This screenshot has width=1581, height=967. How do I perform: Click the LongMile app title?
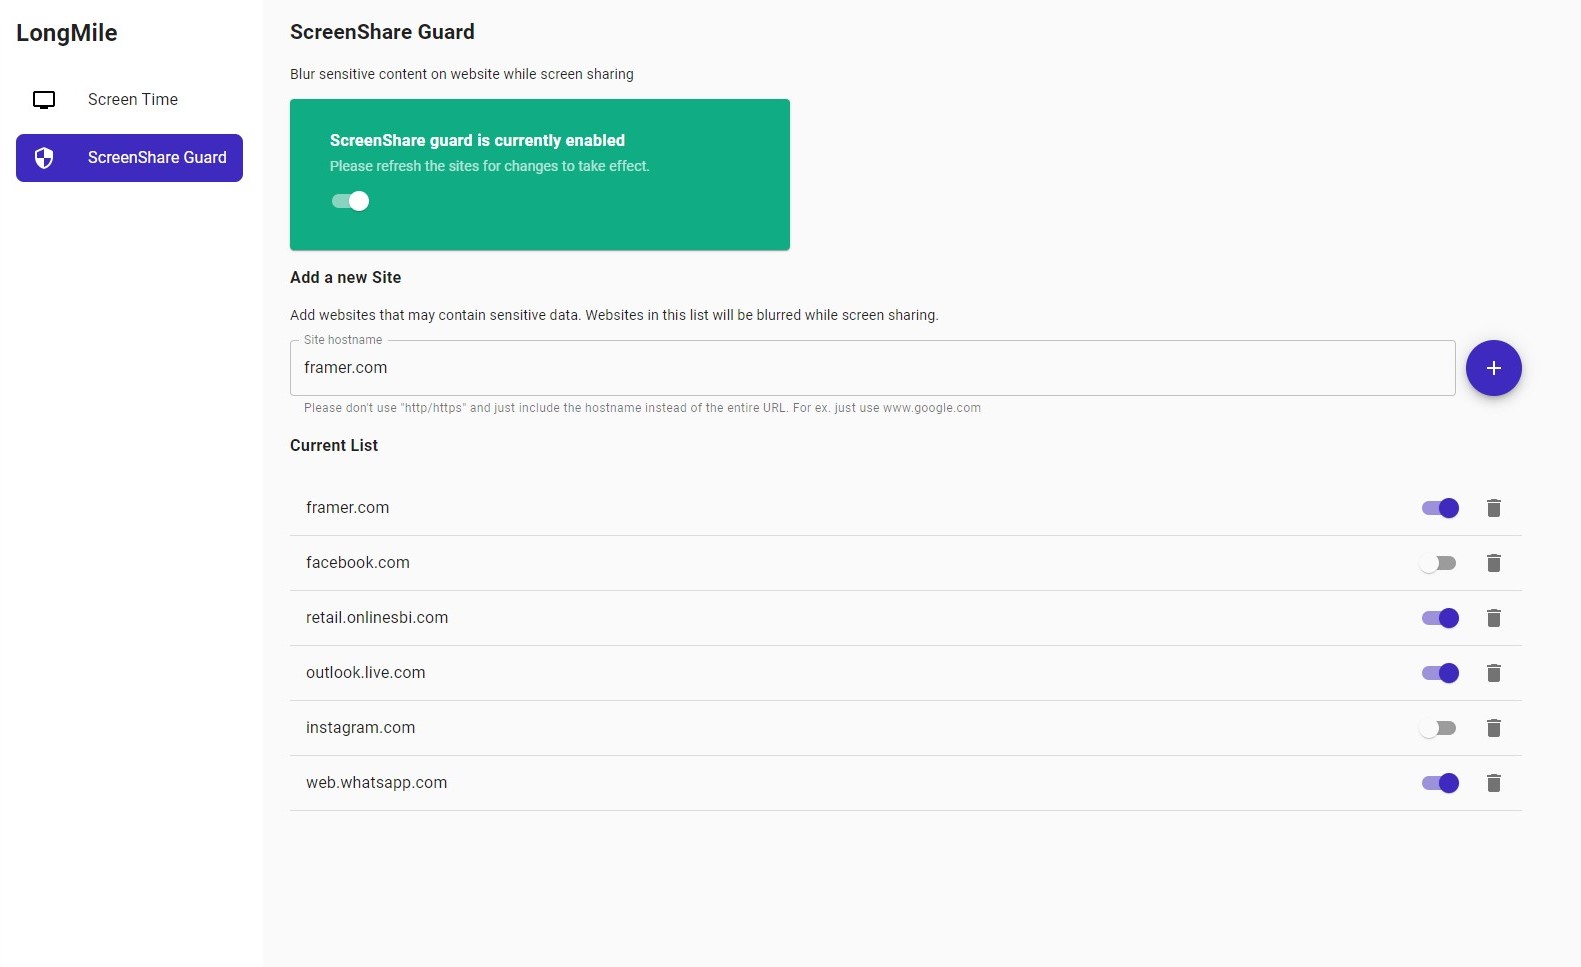[66, 33]
